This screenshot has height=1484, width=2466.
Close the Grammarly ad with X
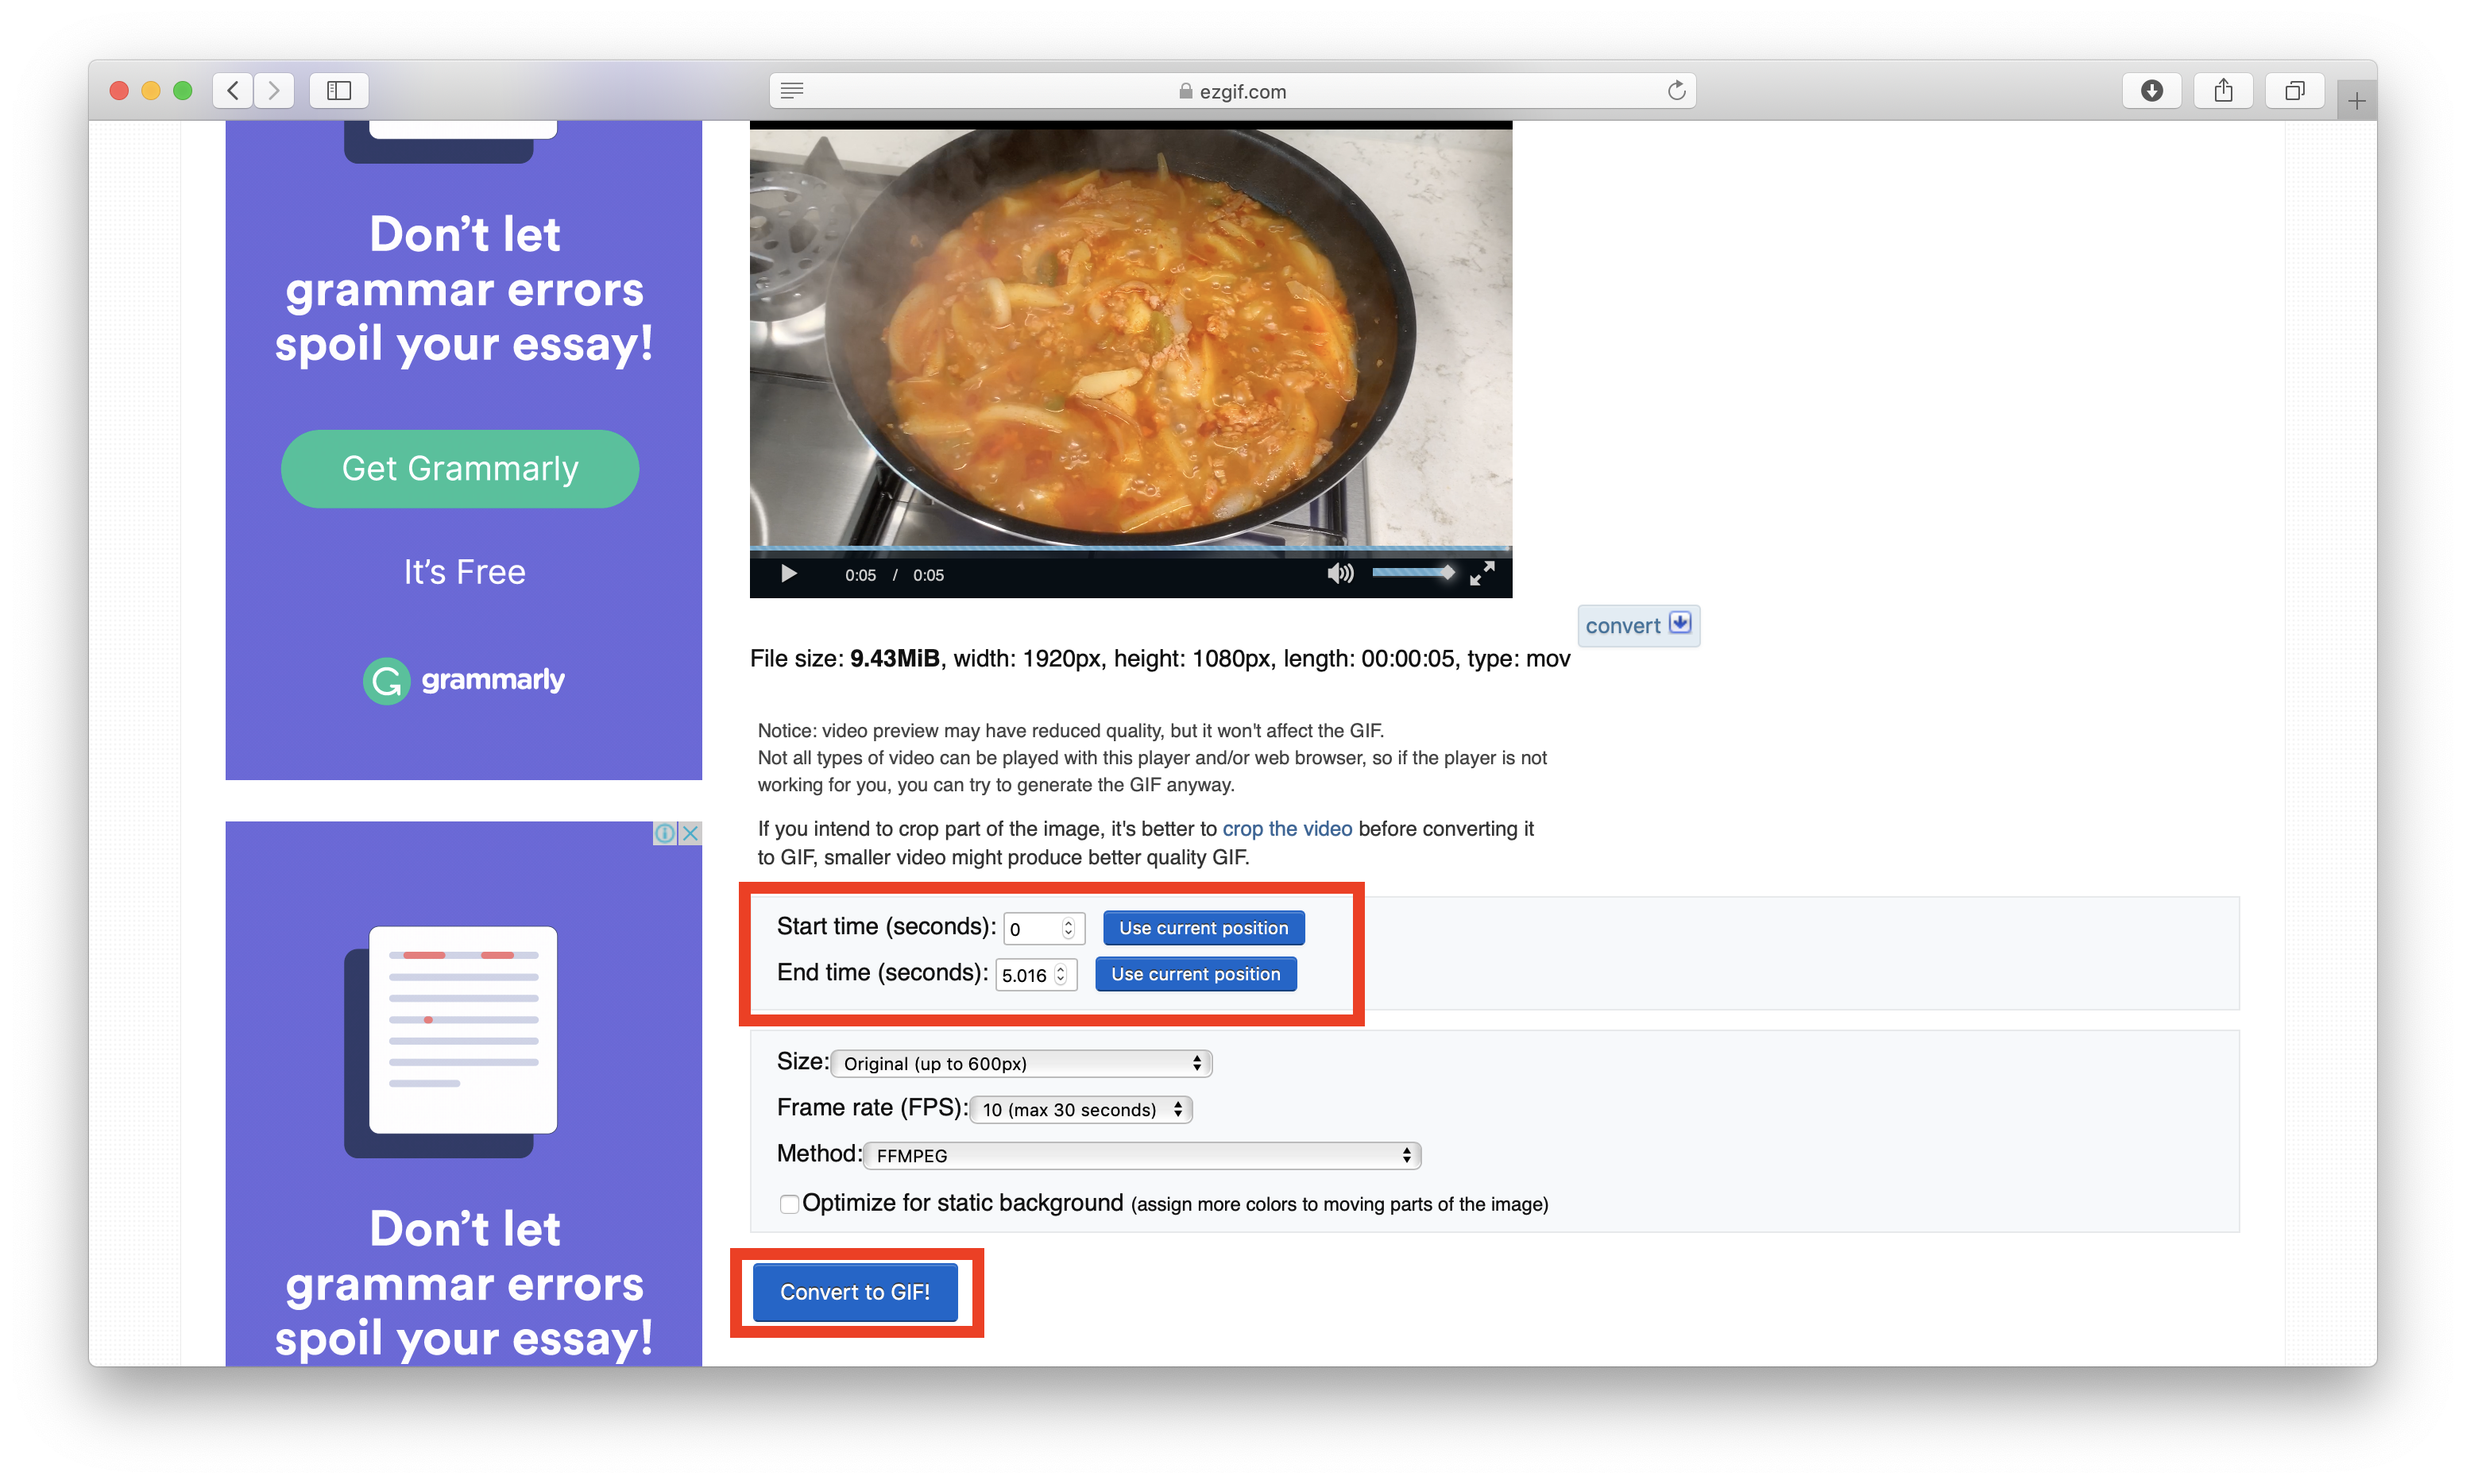[690, 833]
